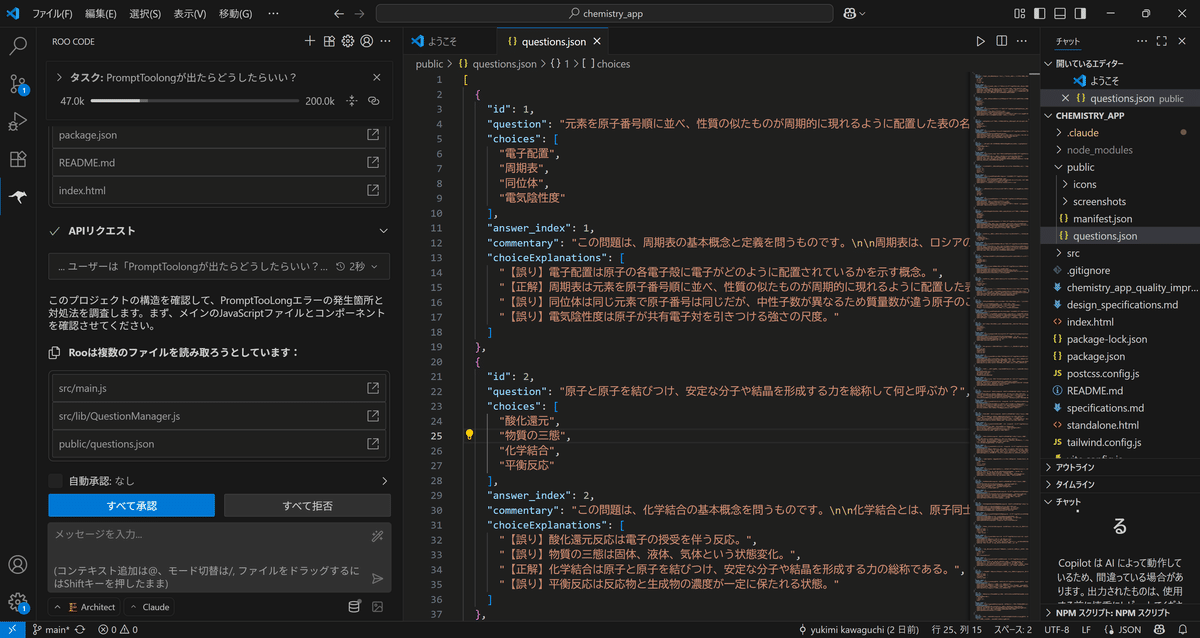Open the File menu
Screen dimensions: 1200x638
pyautogui.click(x=52, y=14)
